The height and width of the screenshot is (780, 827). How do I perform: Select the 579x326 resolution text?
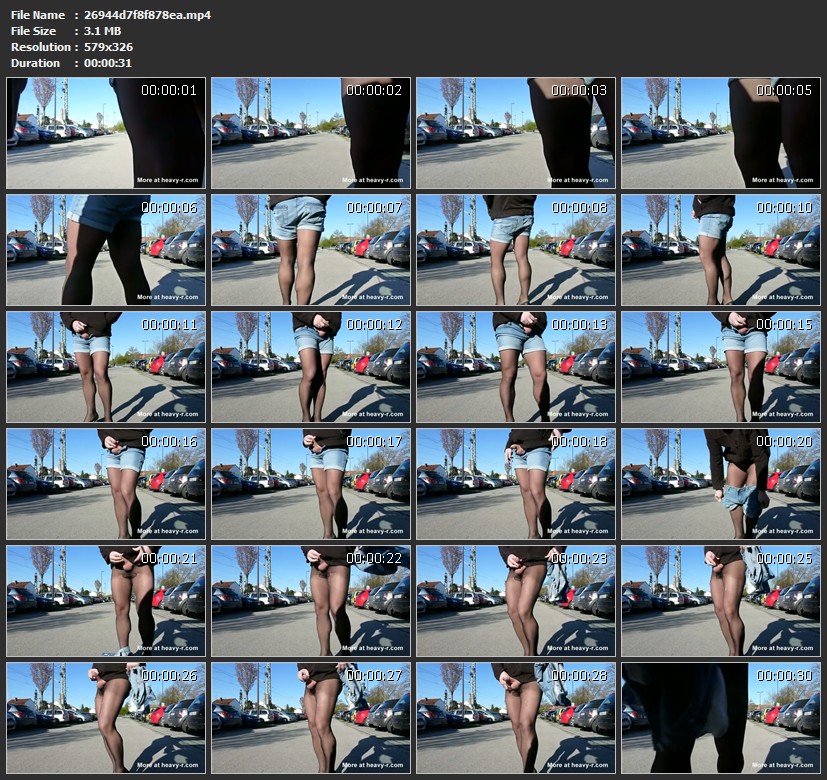coord(109,47)
